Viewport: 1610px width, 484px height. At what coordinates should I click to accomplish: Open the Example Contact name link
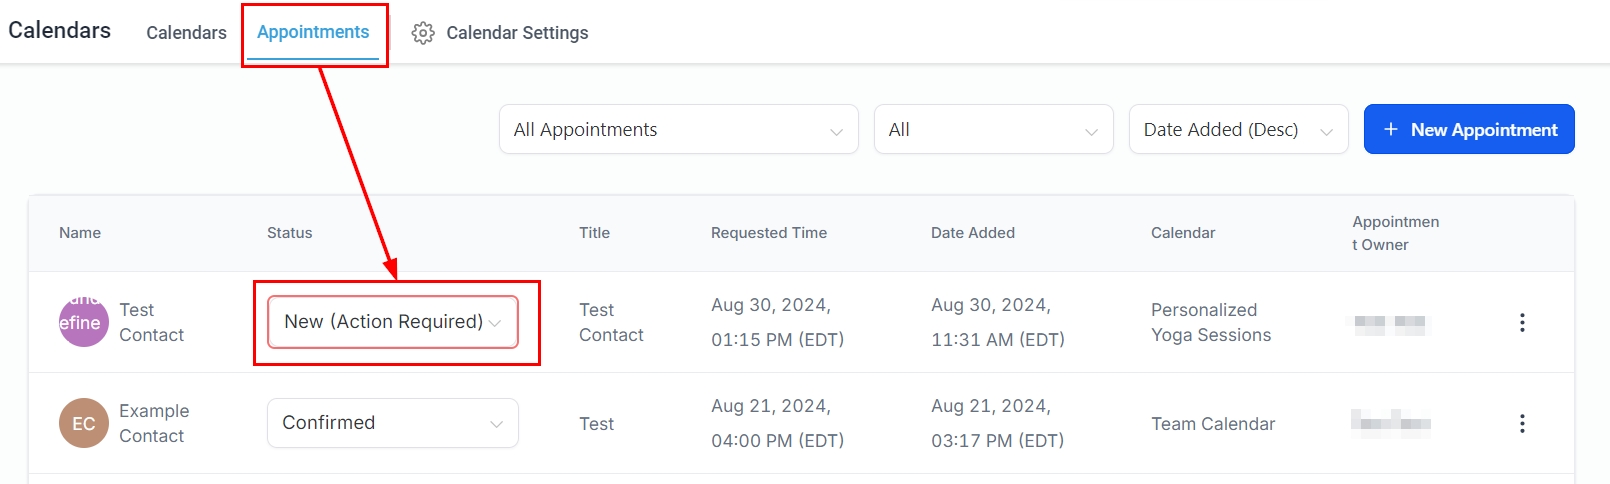[x=153, y=423]
